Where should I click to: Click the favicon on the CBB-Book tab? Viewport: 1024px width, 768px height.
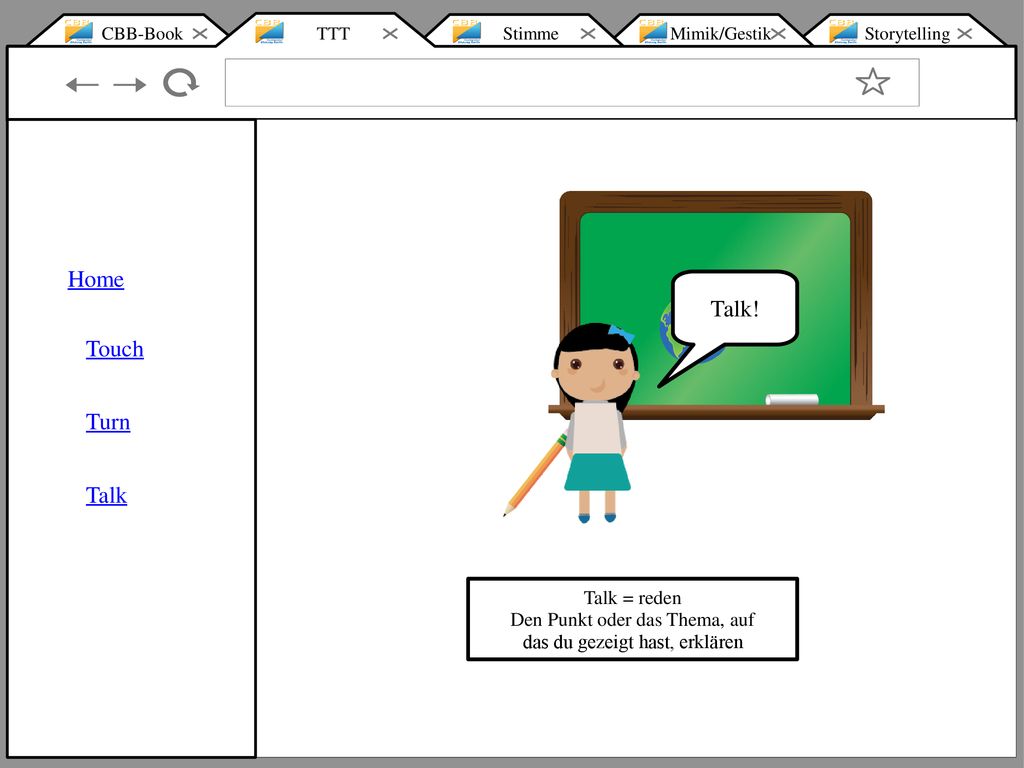(78, 31)
